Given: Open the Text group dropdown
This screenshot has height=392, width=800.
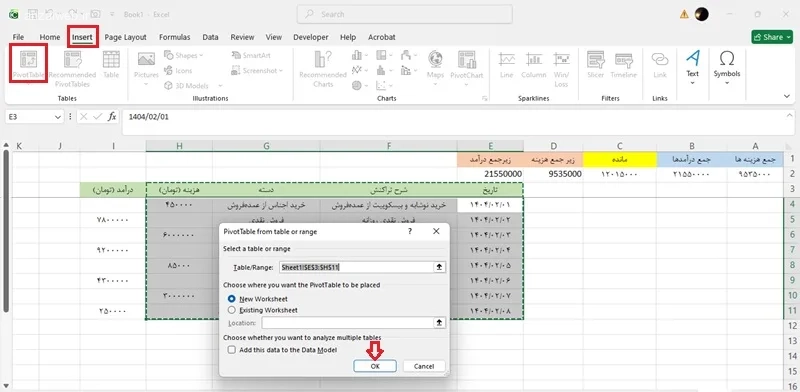Looking at the screenshot, I should pos(692,67).
